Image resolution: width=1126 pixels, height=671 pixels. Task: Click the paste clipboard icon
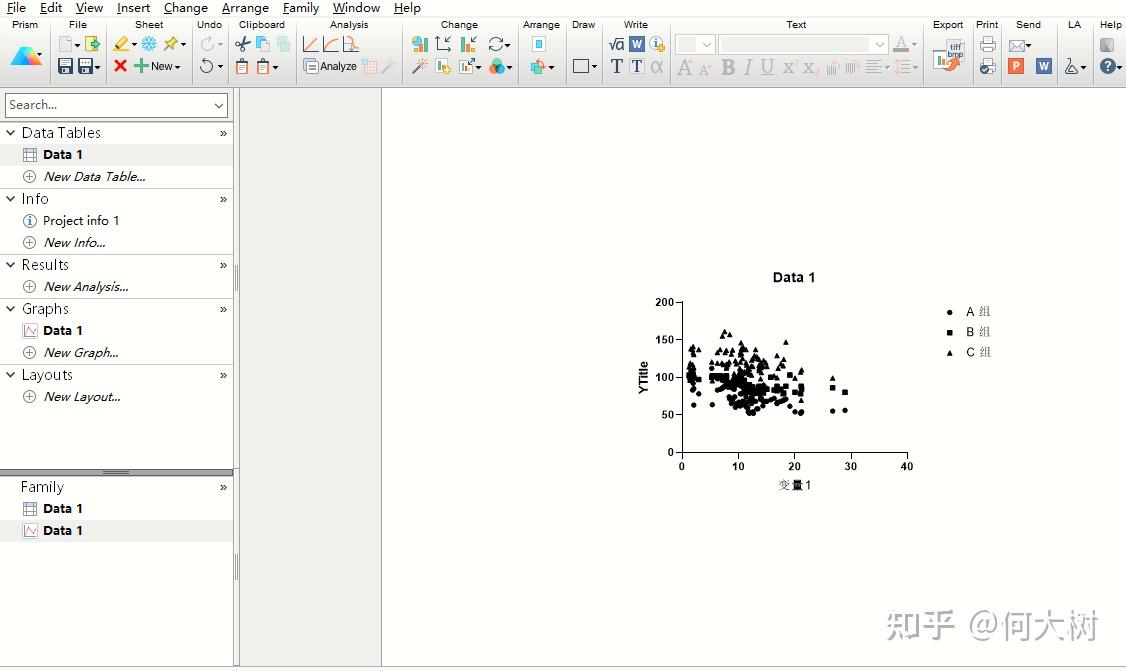242,67
